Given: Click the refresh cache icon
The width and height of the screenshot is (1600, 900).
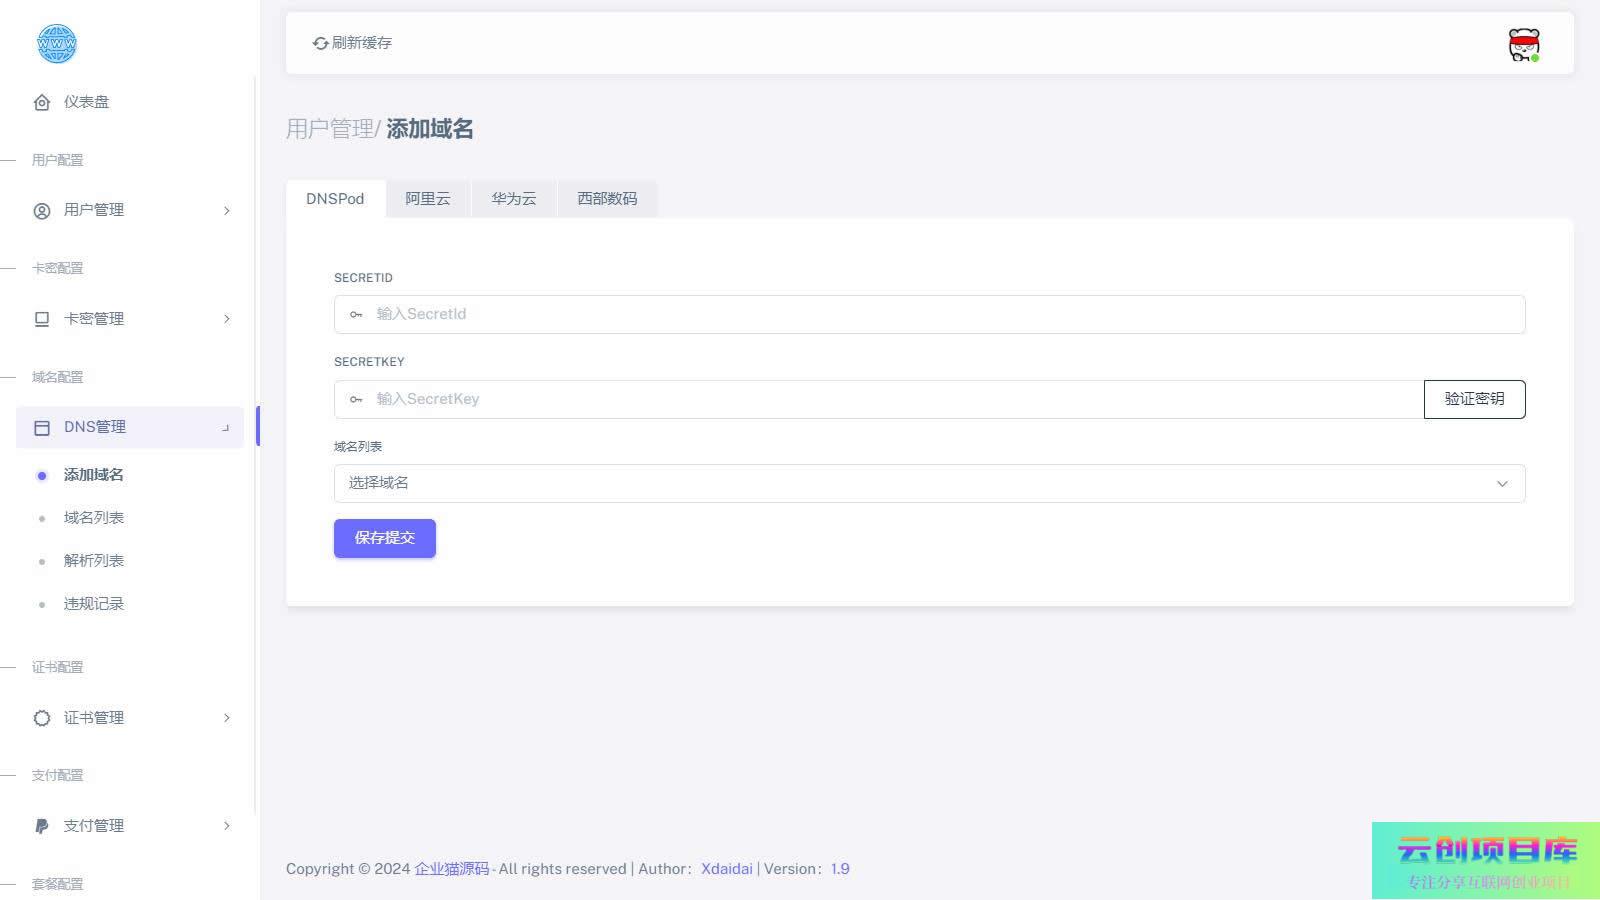Looking at the screenshot, I should 320,43.
